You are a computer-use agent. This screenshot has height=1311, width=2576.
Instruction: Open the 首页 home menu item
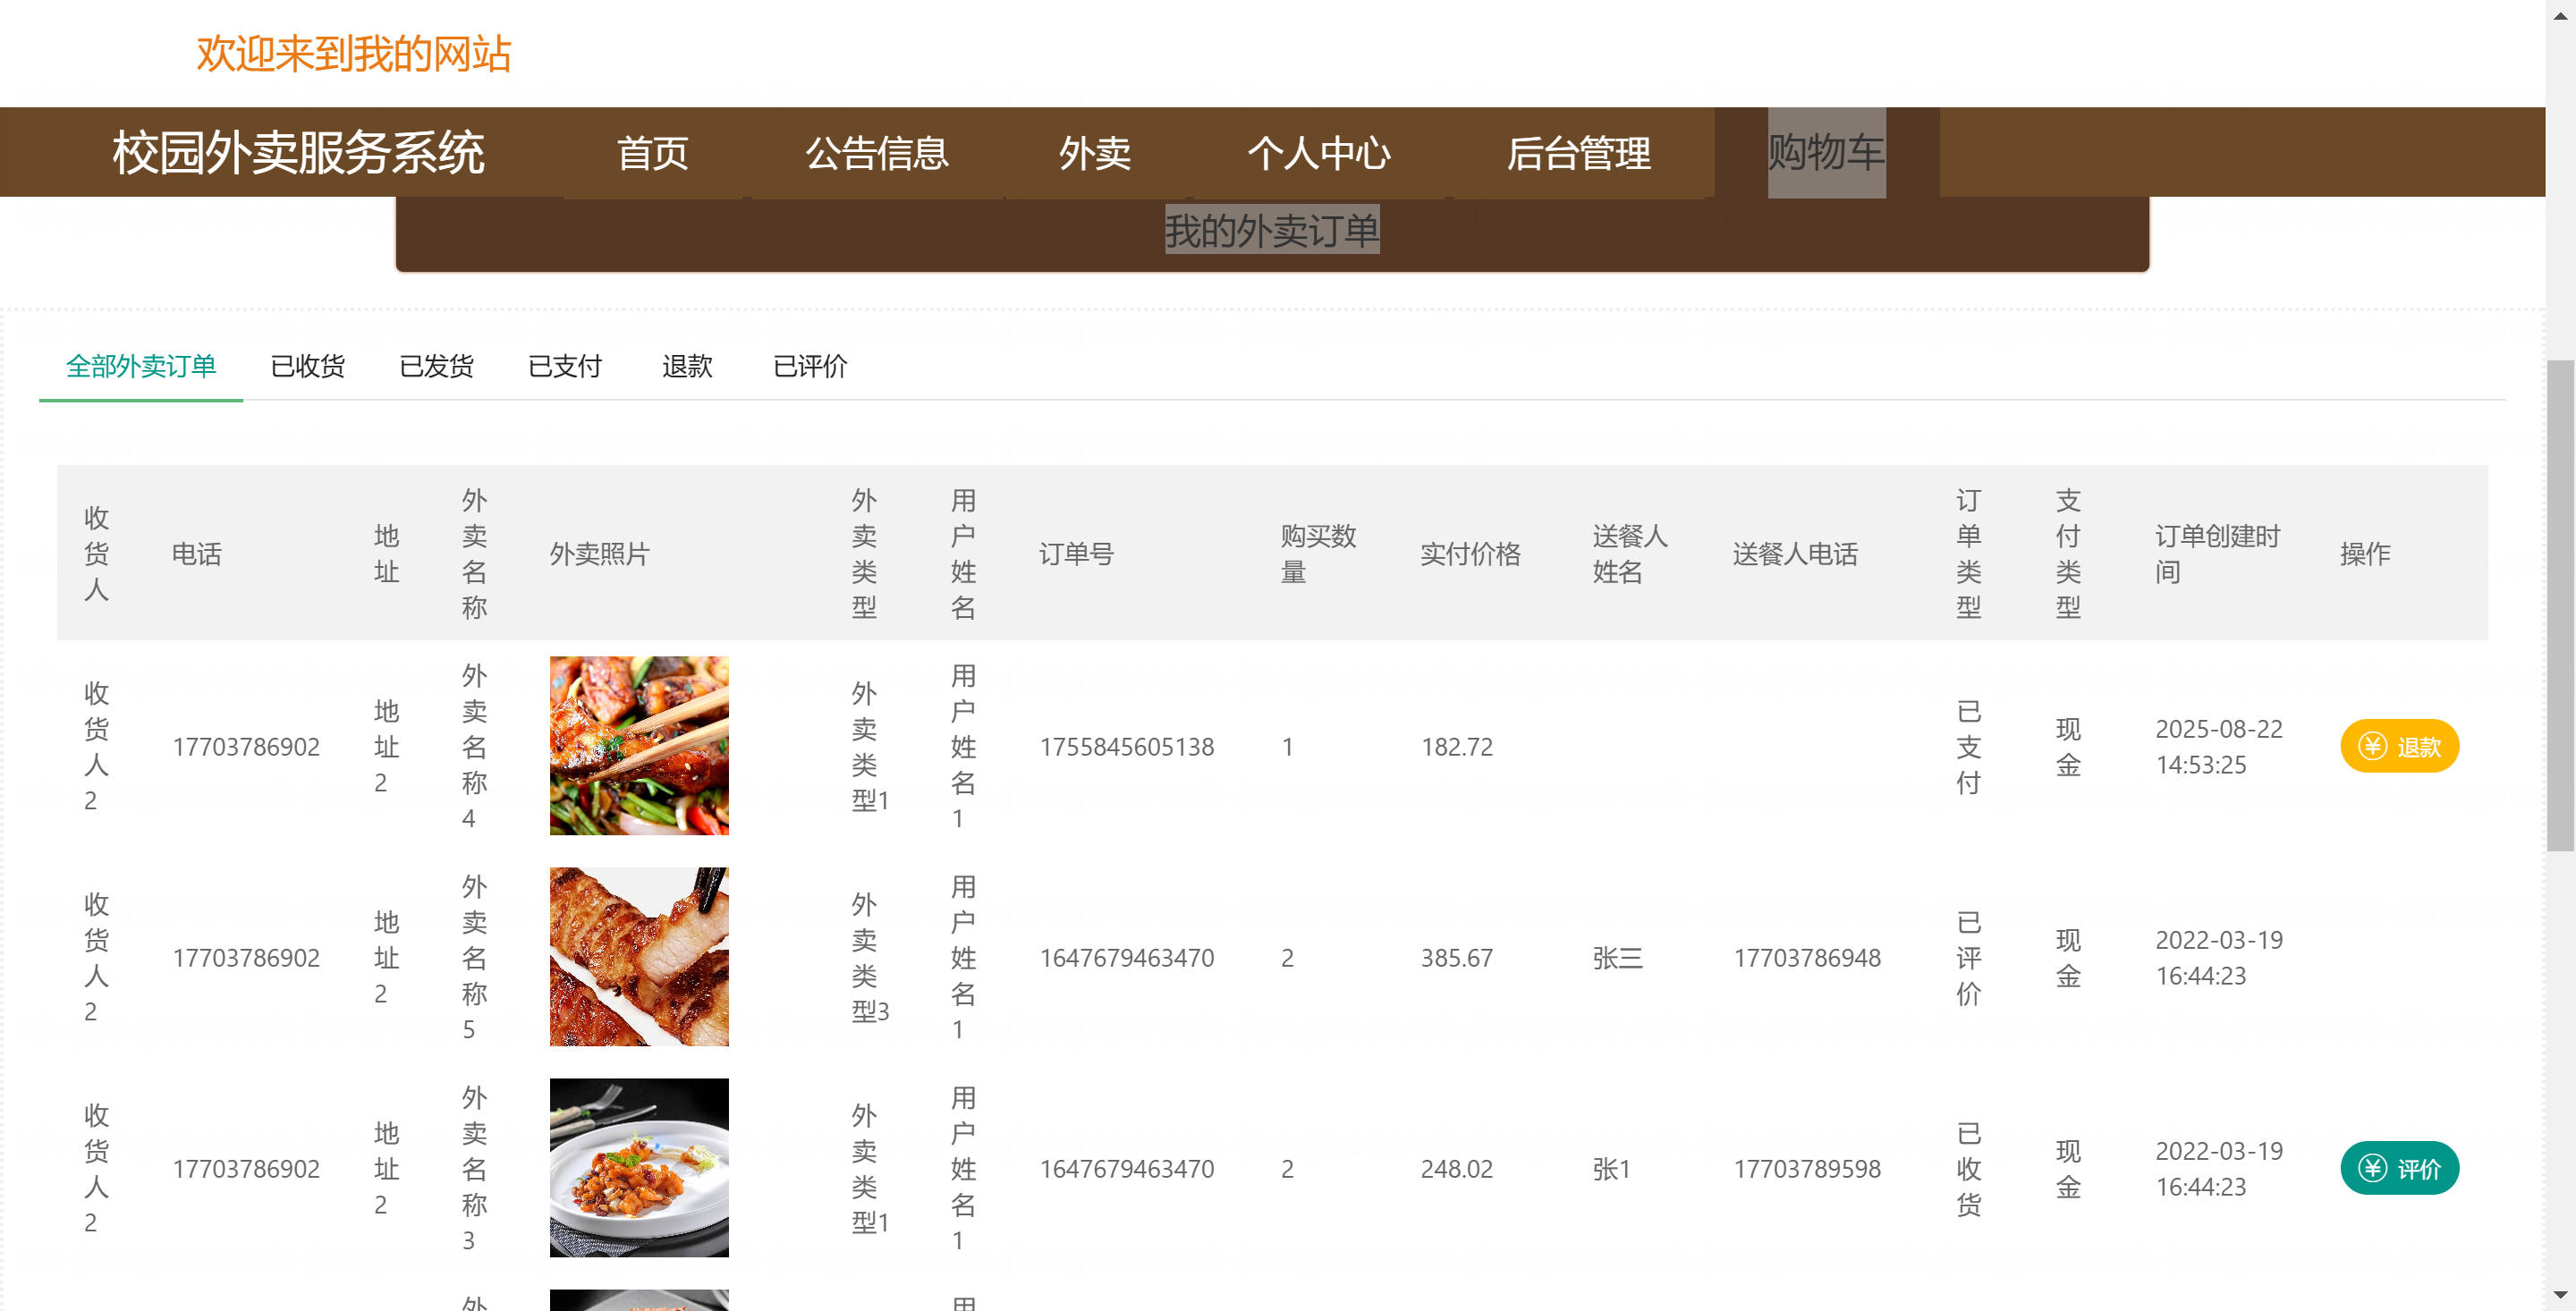coord(652,153)
